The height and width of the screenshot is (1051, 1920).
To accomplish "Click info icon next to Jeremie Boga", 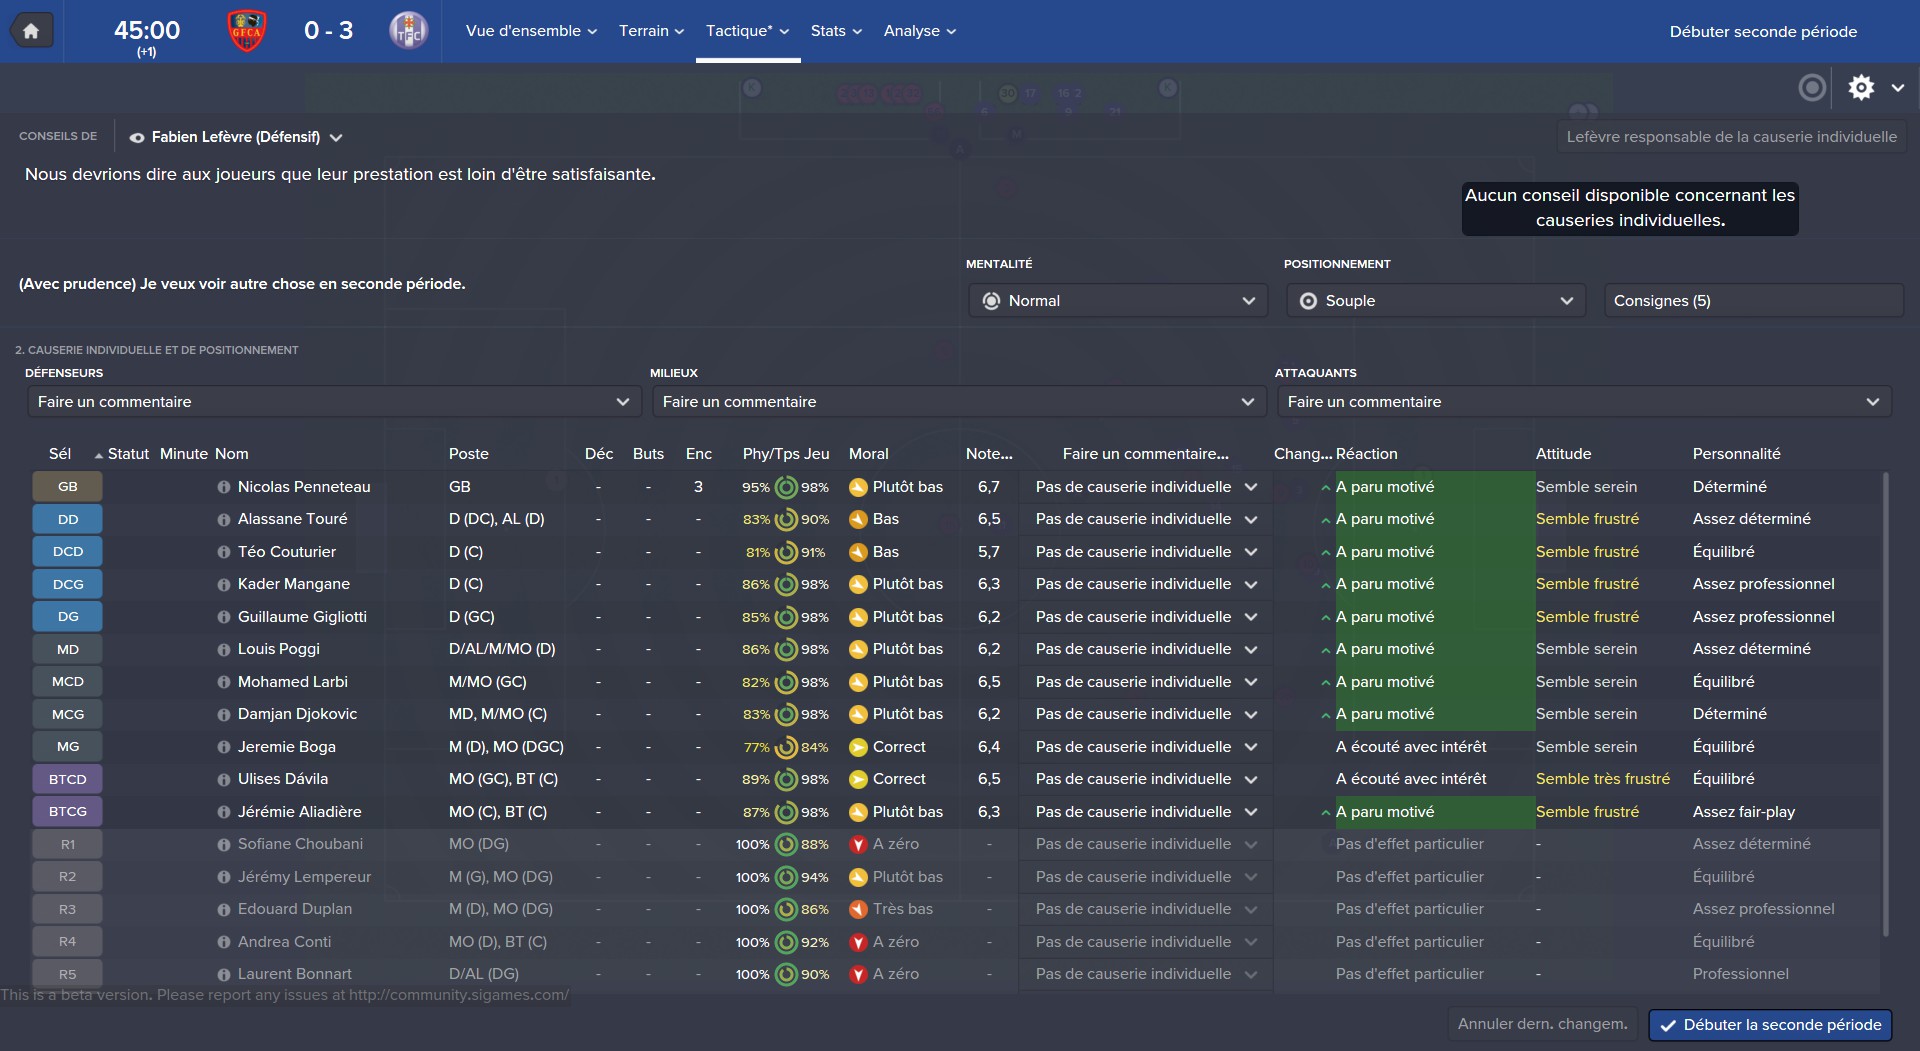I will 224,747.
